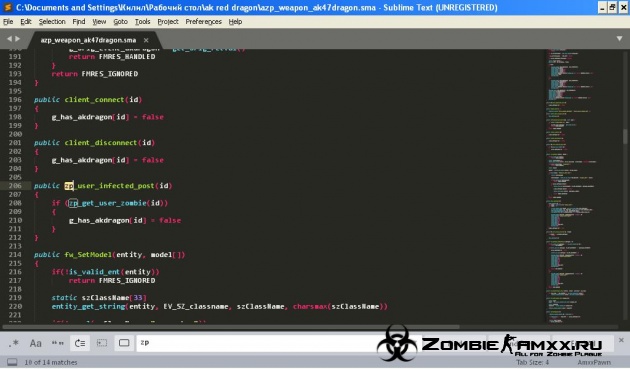Toggle highlight matches button

pos(124,343)
